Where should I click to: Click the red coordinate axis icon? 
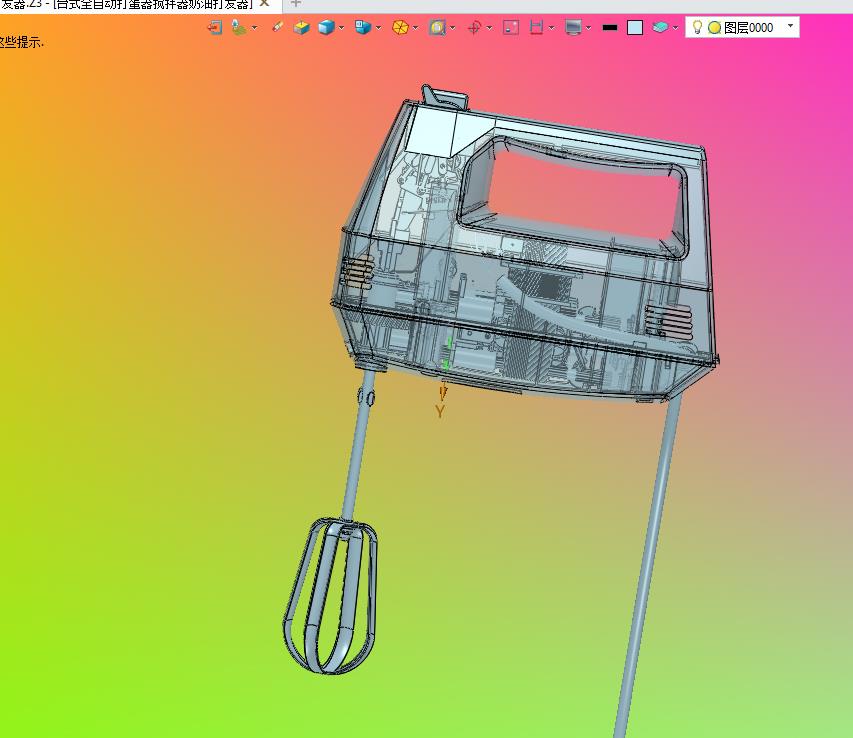[x=474, y=28]
